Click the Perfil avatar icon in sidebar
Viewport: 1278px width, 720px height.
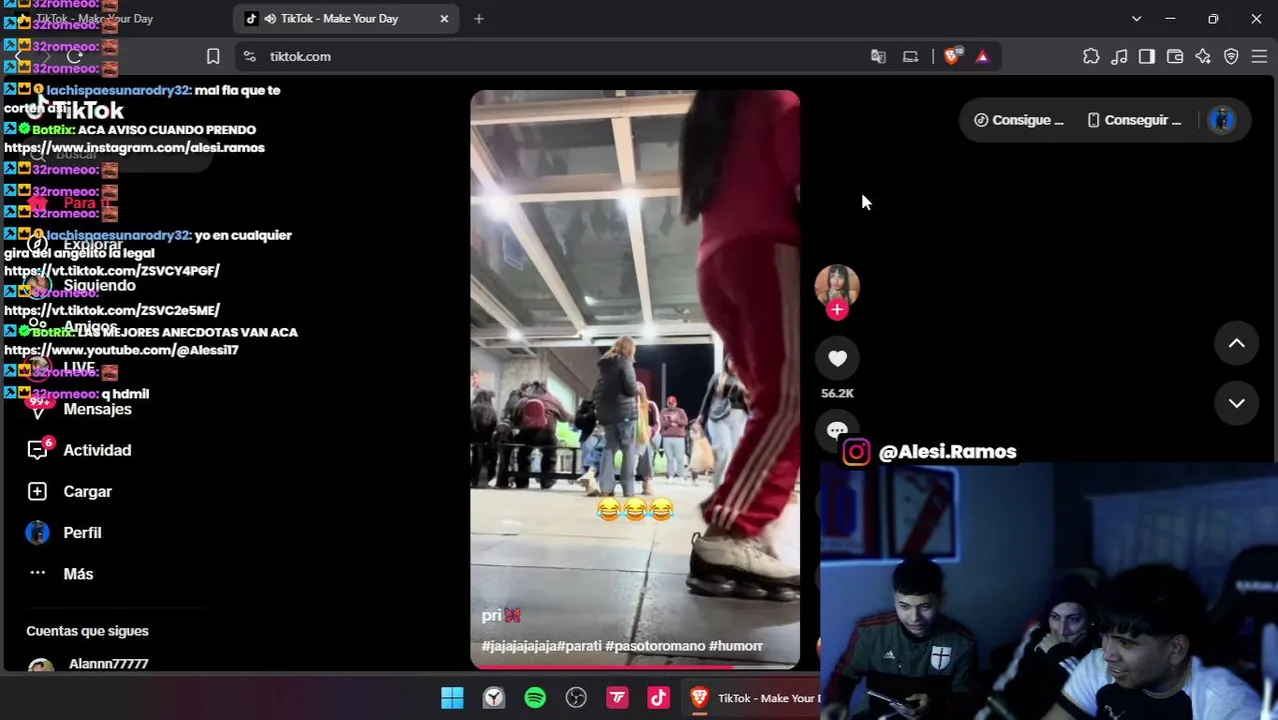(37, 533)
